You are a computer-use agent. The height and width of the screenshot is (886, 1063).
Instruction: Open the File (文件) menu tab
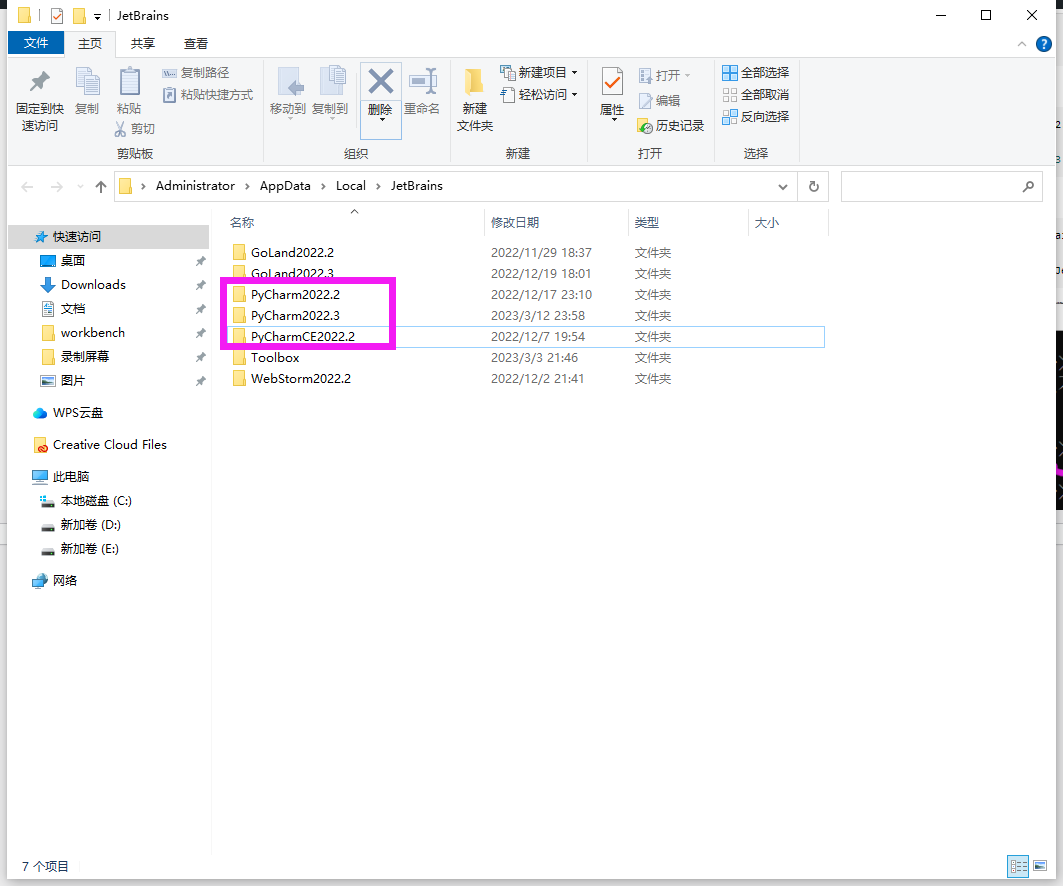pos(36,43)
